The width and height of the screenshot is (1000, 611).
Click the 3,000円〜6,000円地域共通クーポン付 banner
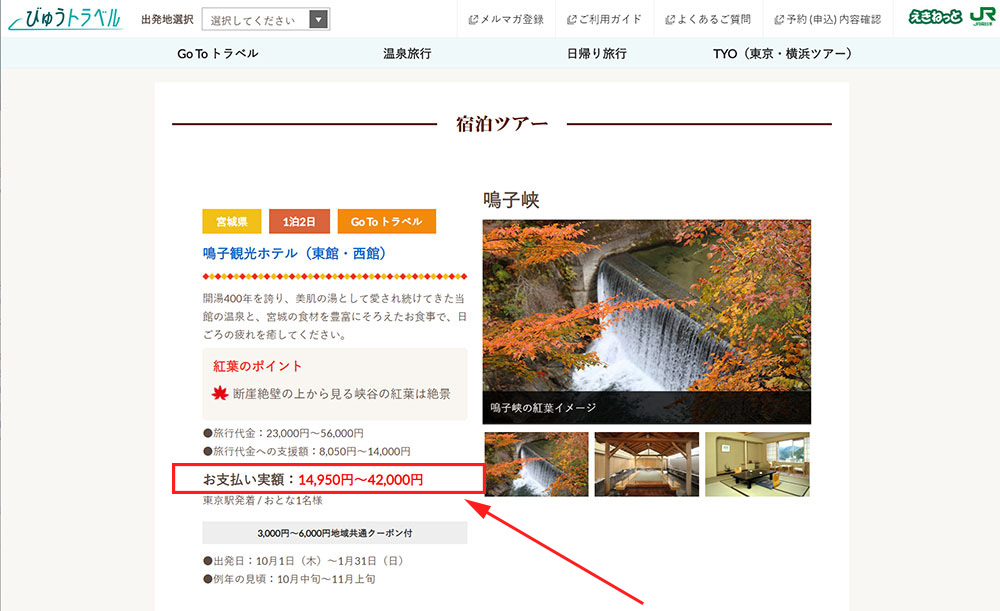(x=335, y=533)
